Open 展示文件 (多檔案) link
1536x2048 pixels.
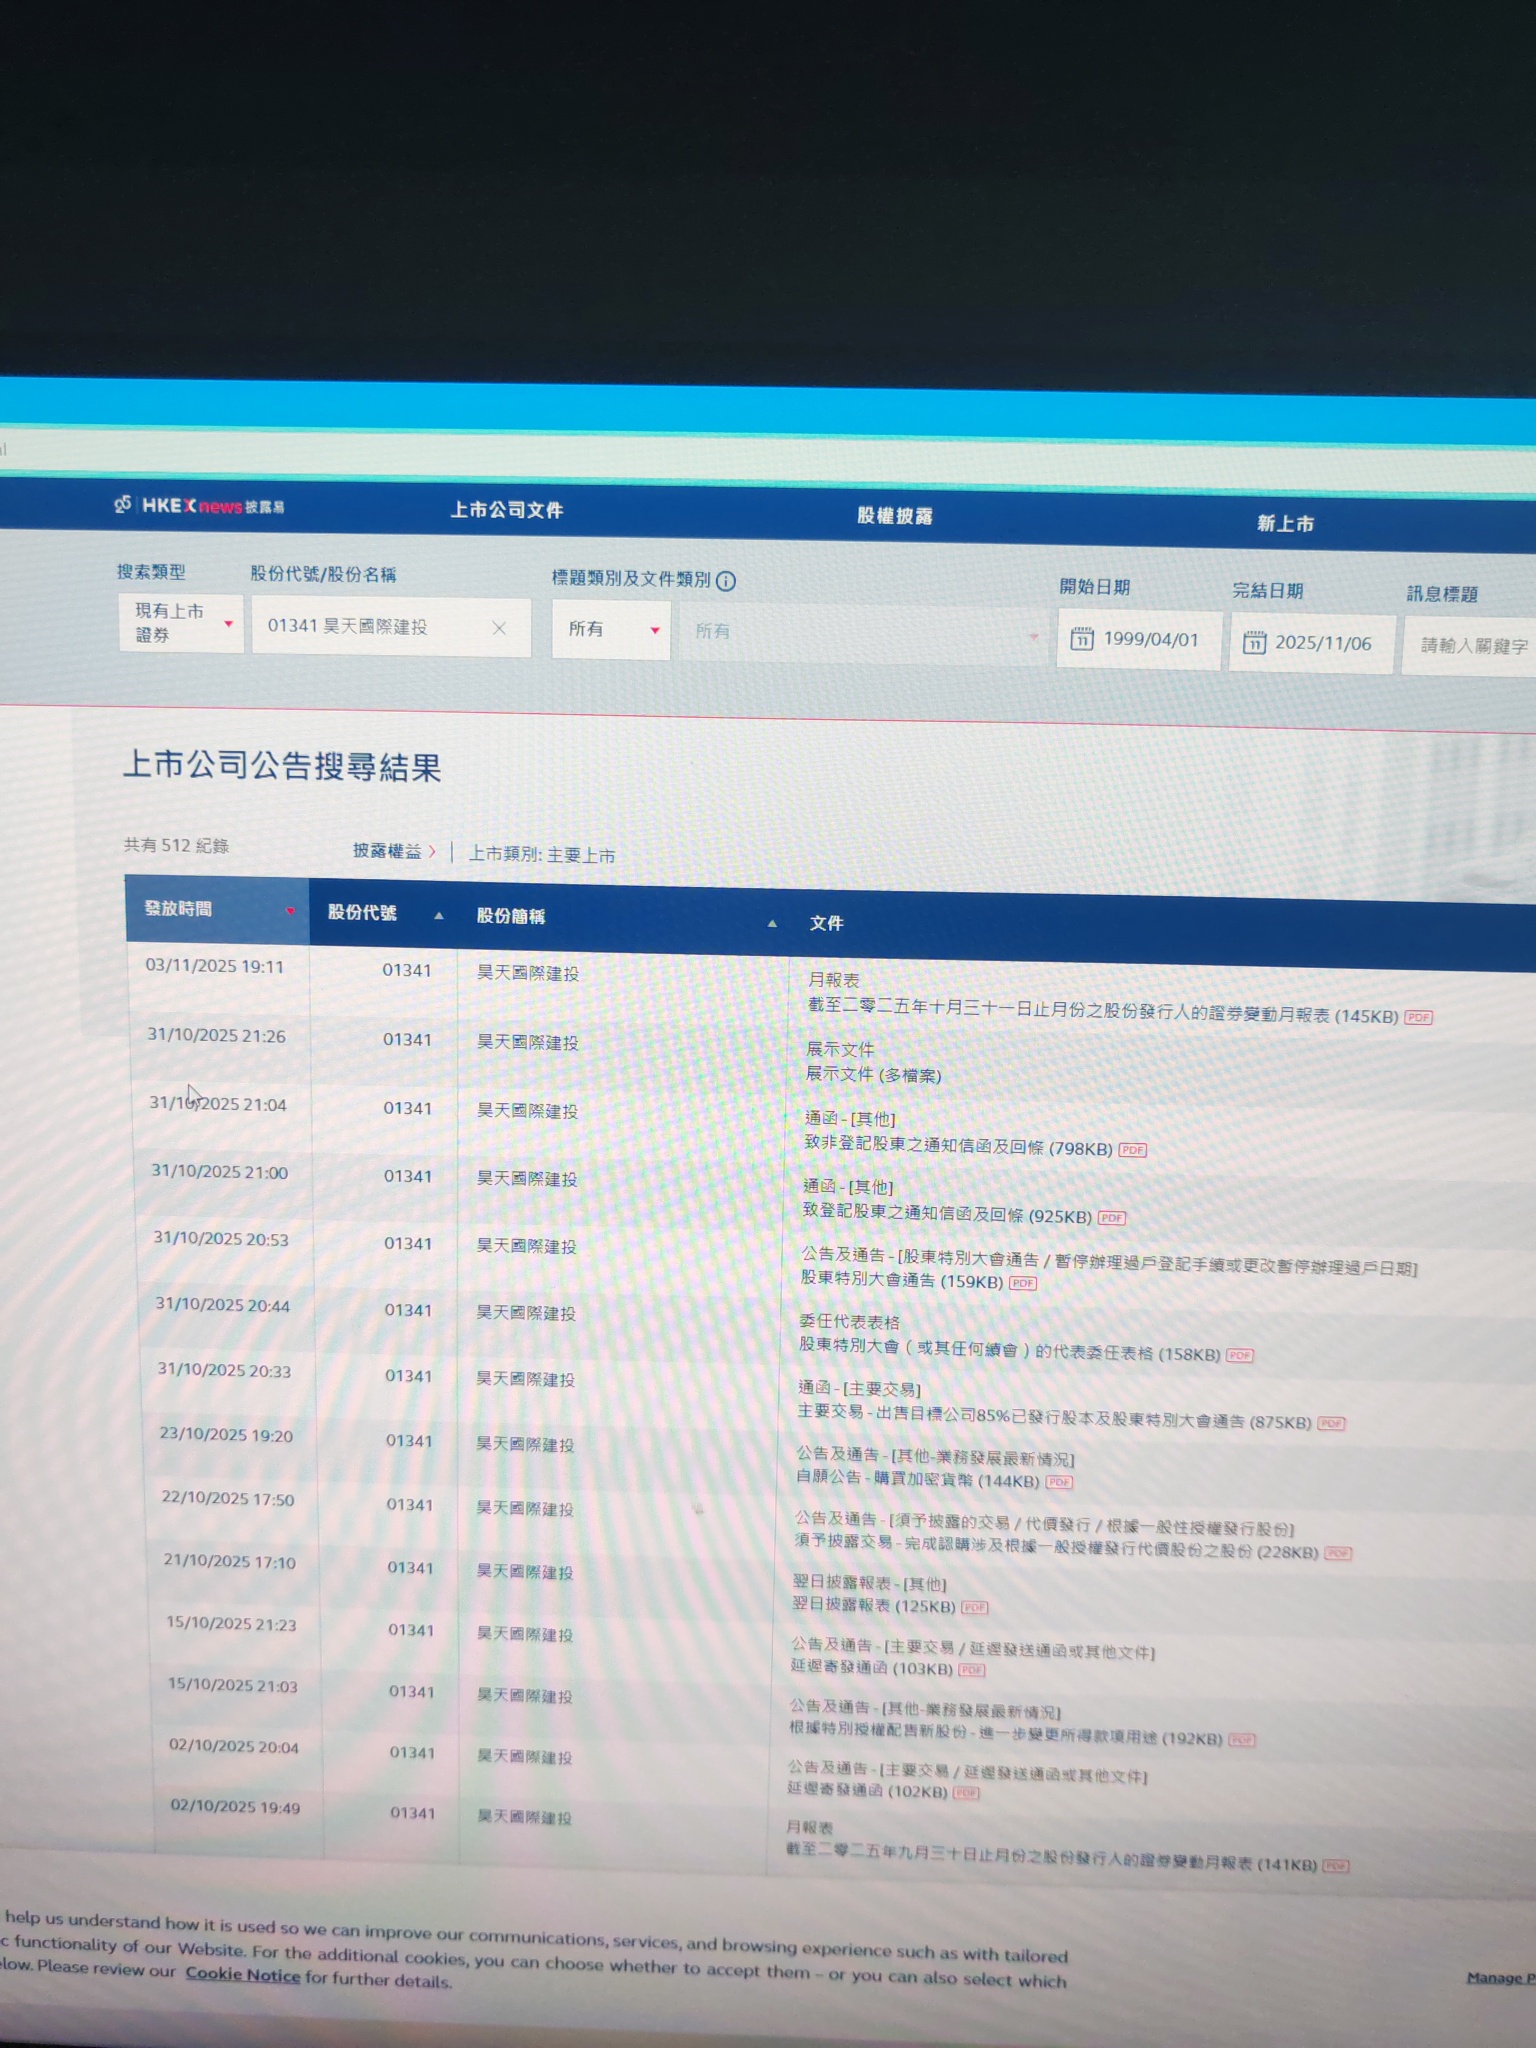coord(873,1075)
